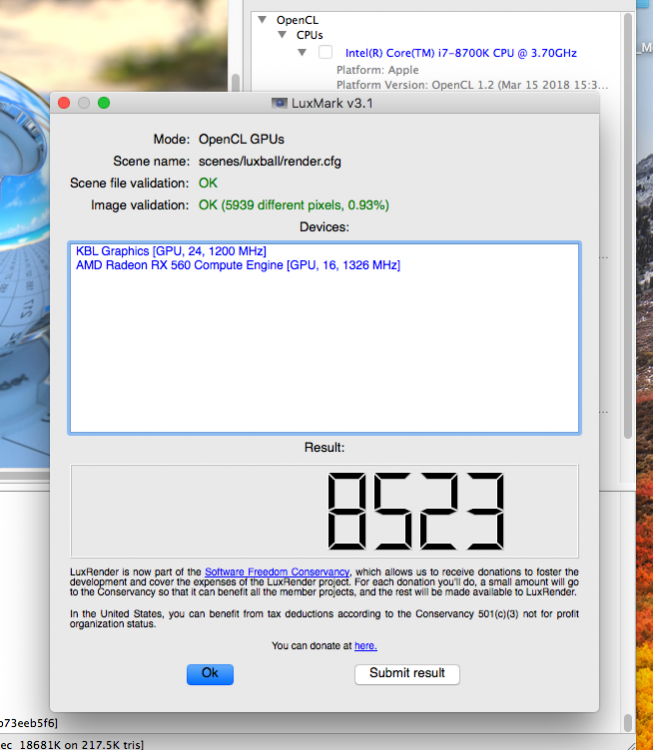Click the green OK scene file validation value
The width and height of the screenshot is (653, 750).
pos(208,183)
